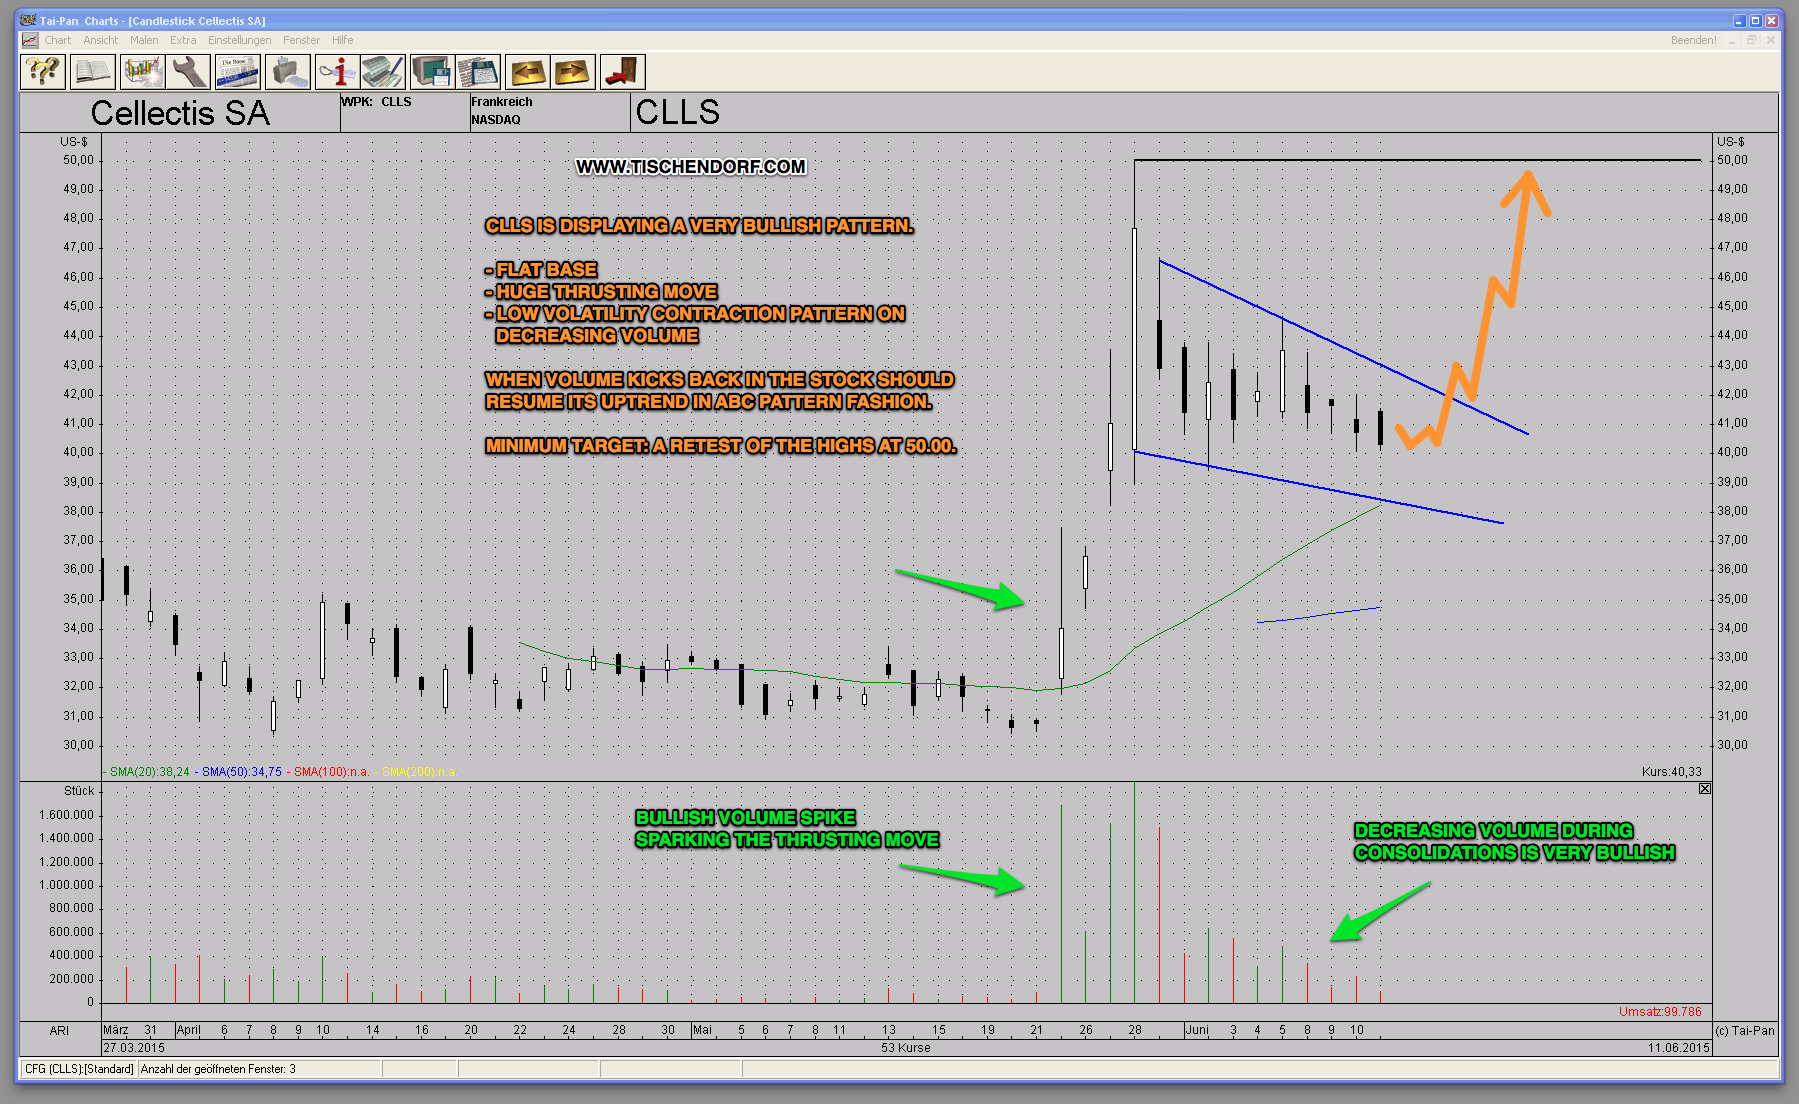This screenshot has width=1799, height=1104.
Task: Click the Beenden! button
Action: (x=1693, y=40)
